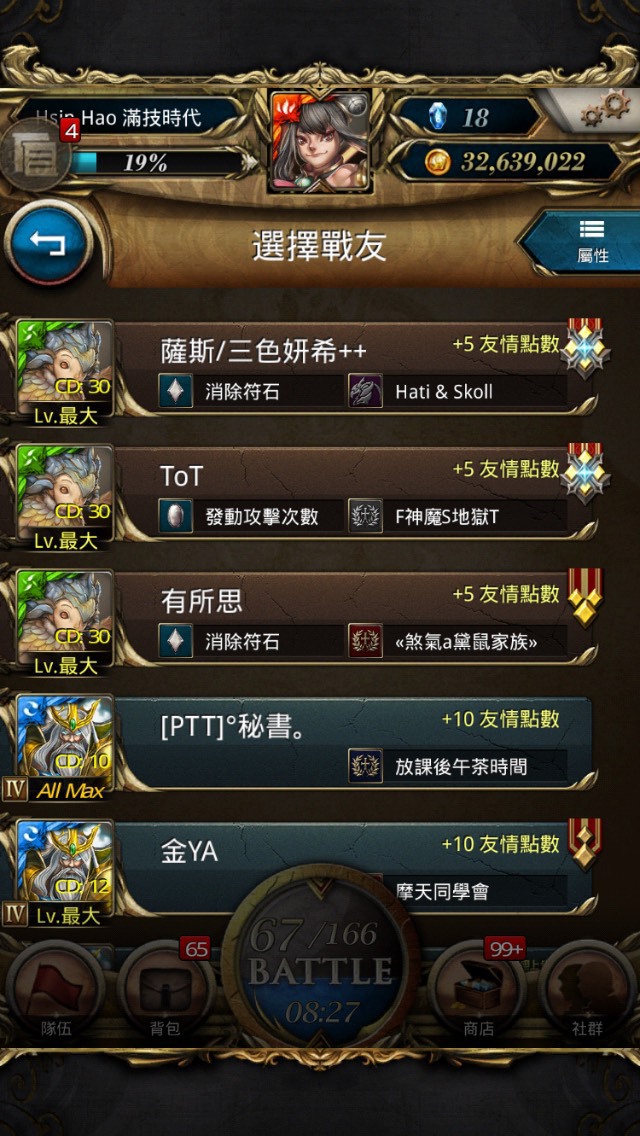Screen dimensions: 640x1136
Task: Open the player avatar portrait
Action: click(320, 141)
